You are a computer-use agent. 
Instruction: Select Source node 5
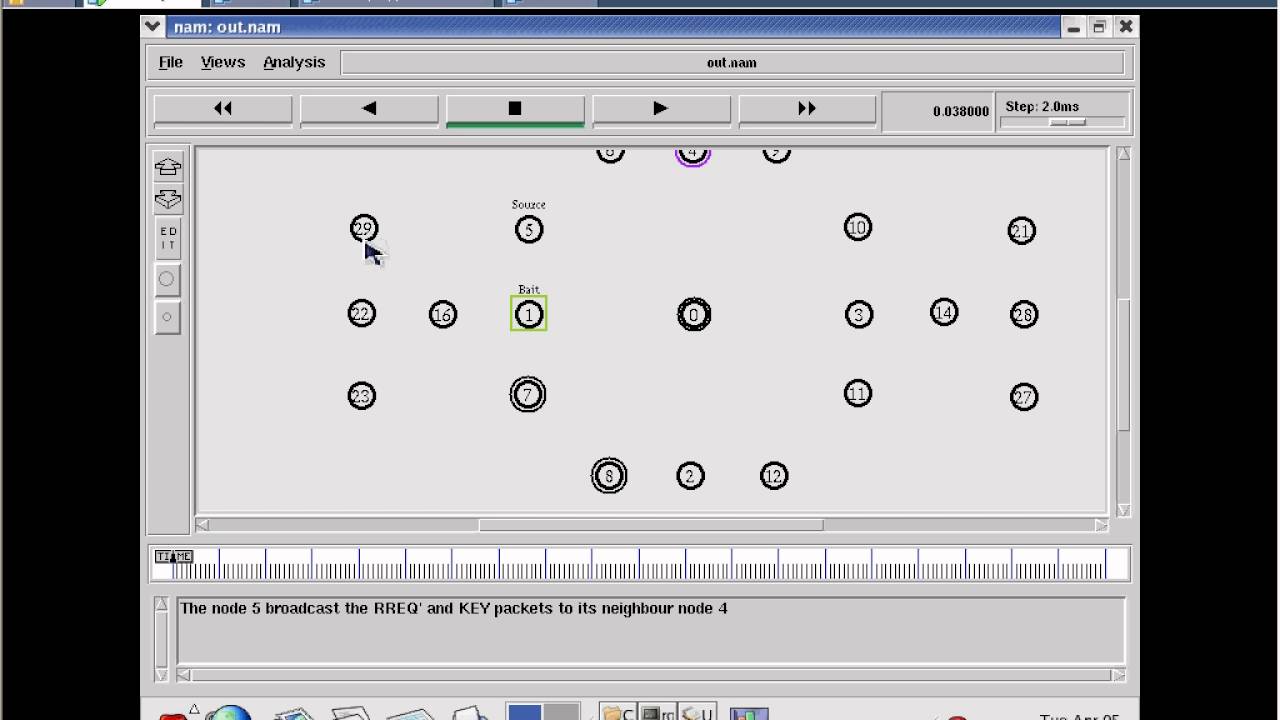pos(529,230)
